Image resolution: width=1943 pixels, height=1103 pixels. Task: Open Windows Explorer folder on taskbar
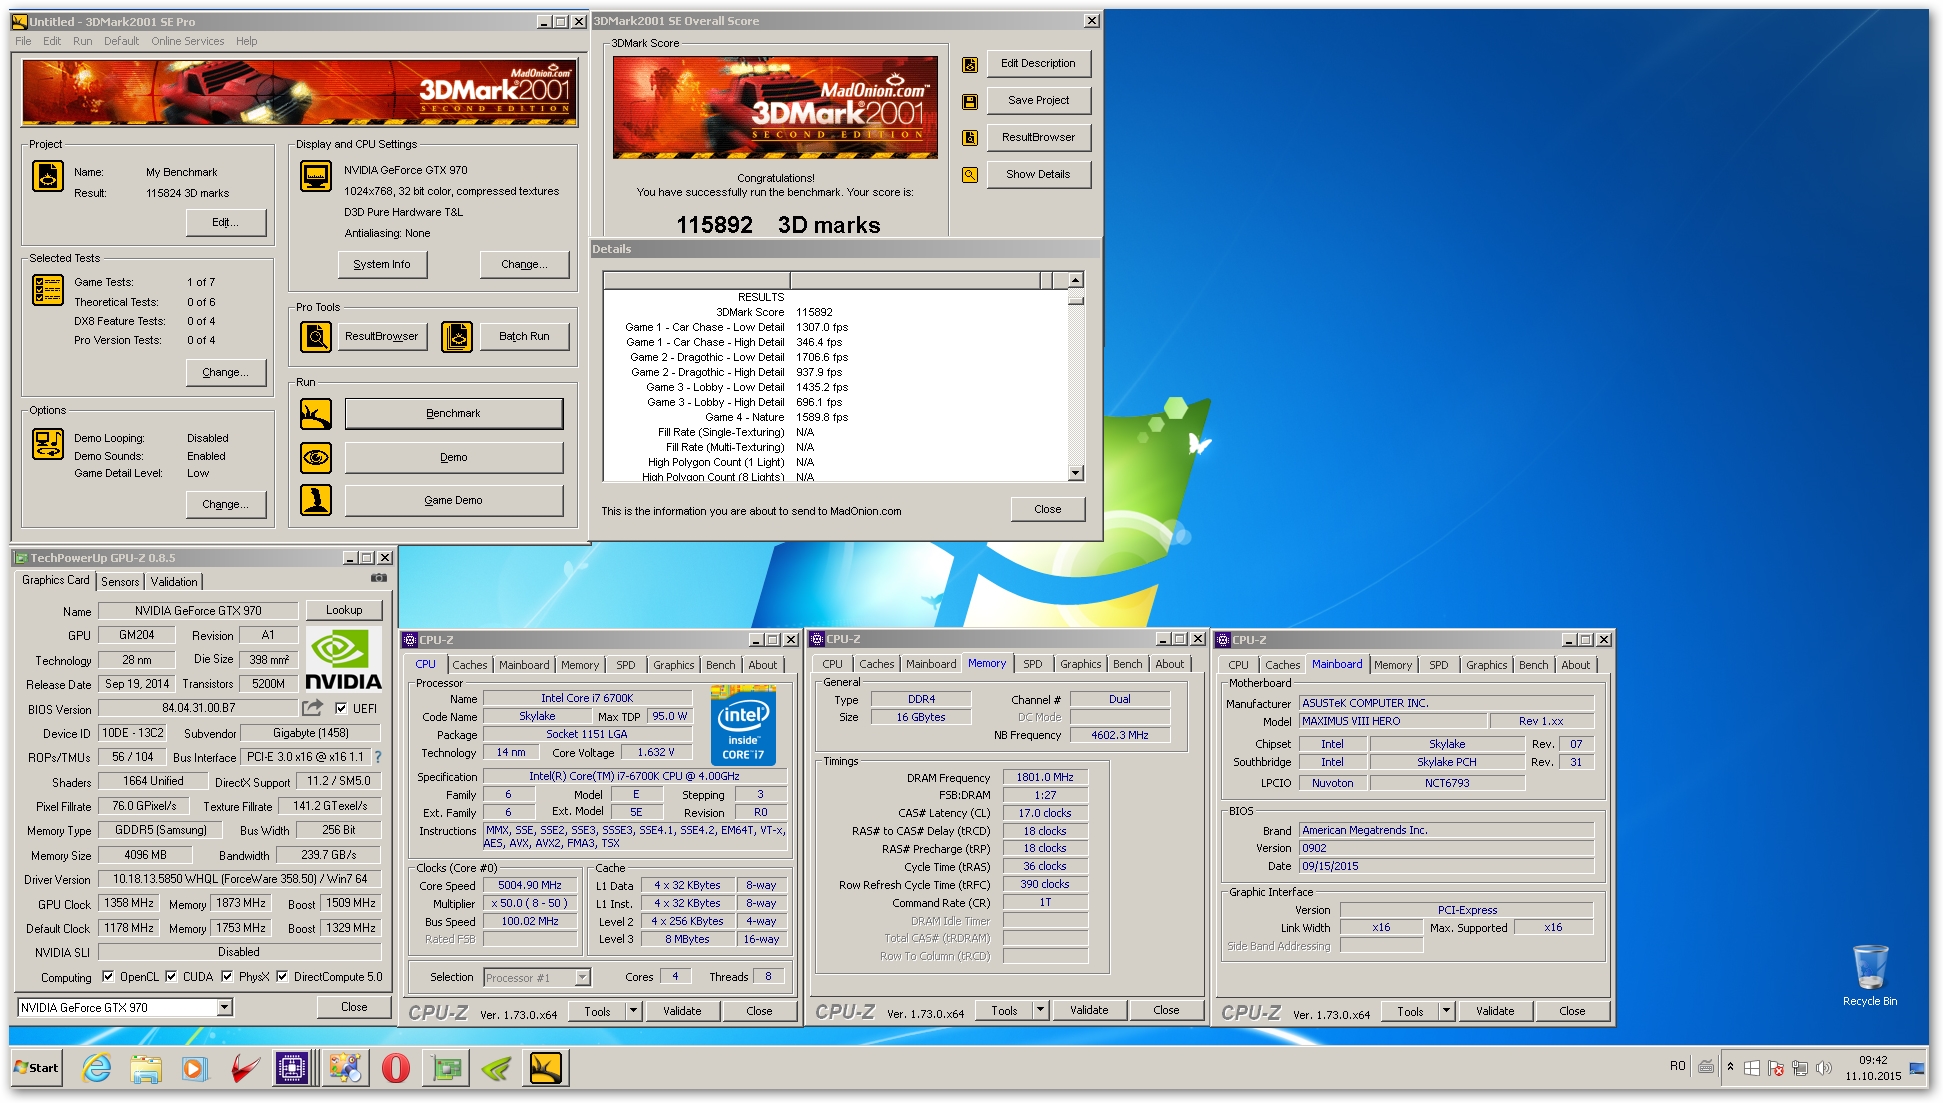coord(145,1068)
